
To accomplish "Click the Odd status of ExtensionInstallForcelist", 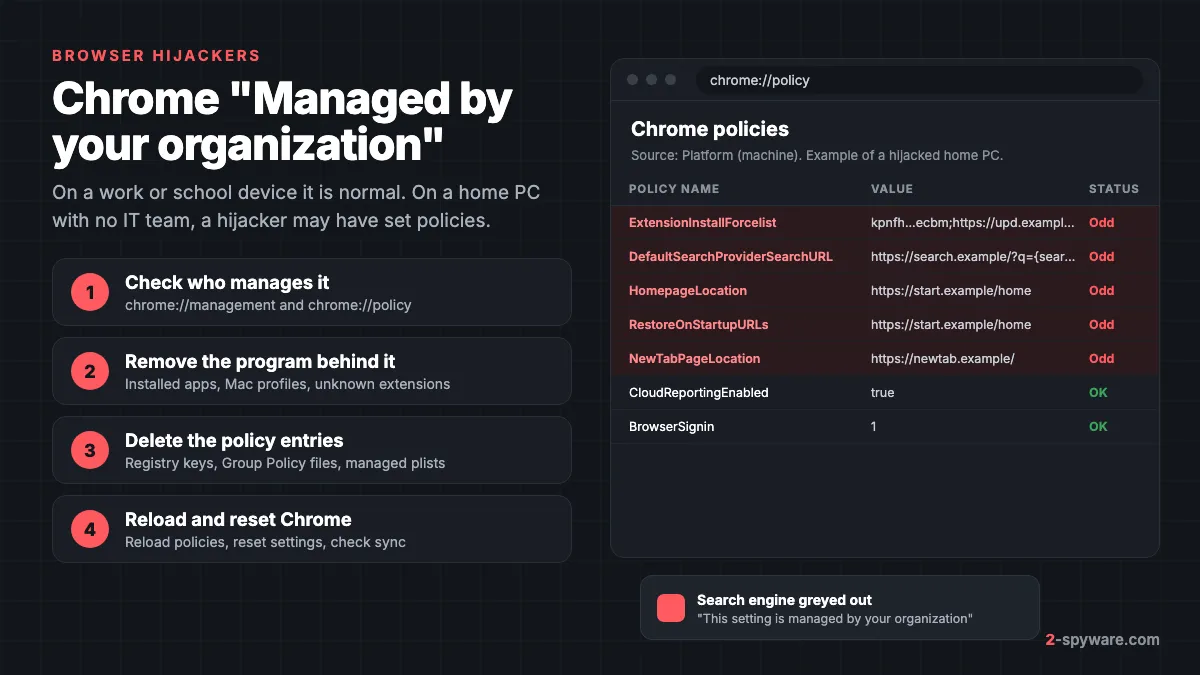I will click(1102, 223).
